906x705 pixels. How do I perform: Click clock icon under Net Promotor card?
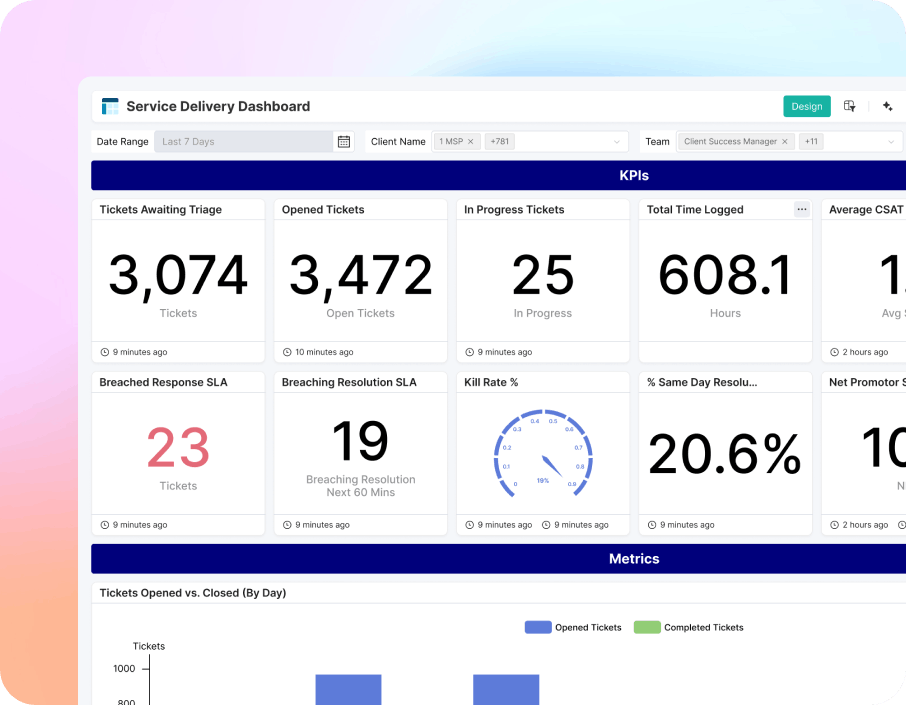(x=834, y=525)
